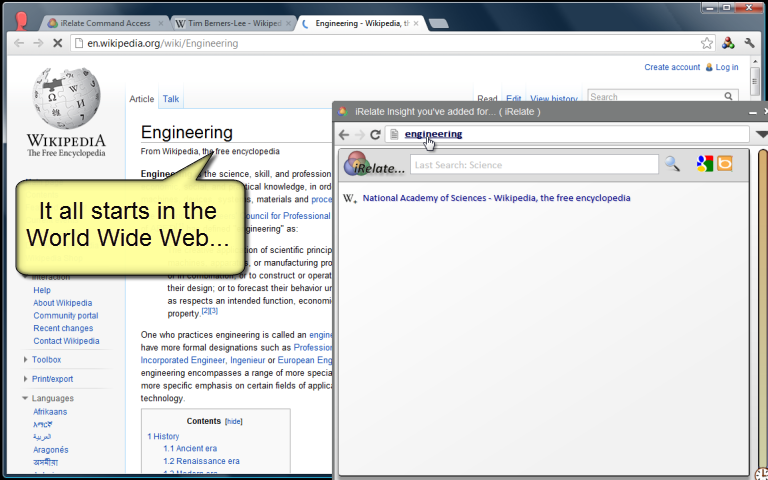Click the Chrome Back arrow button

coord(19,43)
